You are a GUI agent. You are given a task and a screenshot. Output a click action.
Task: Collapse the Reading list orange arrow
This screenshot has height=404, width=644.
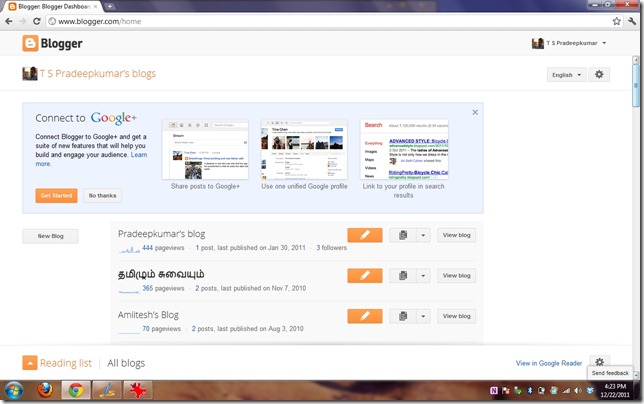point(30,363)
